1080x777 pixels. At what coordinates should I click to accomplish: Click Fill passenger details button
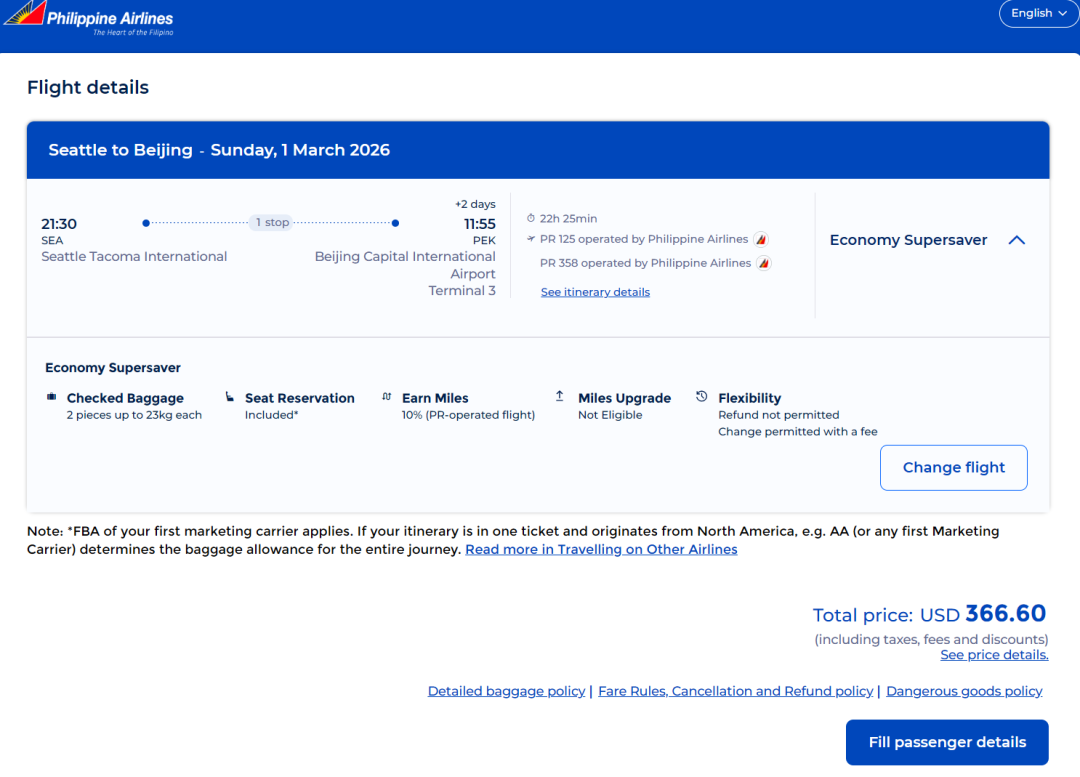pyautogui.click(x=947, y=742)
